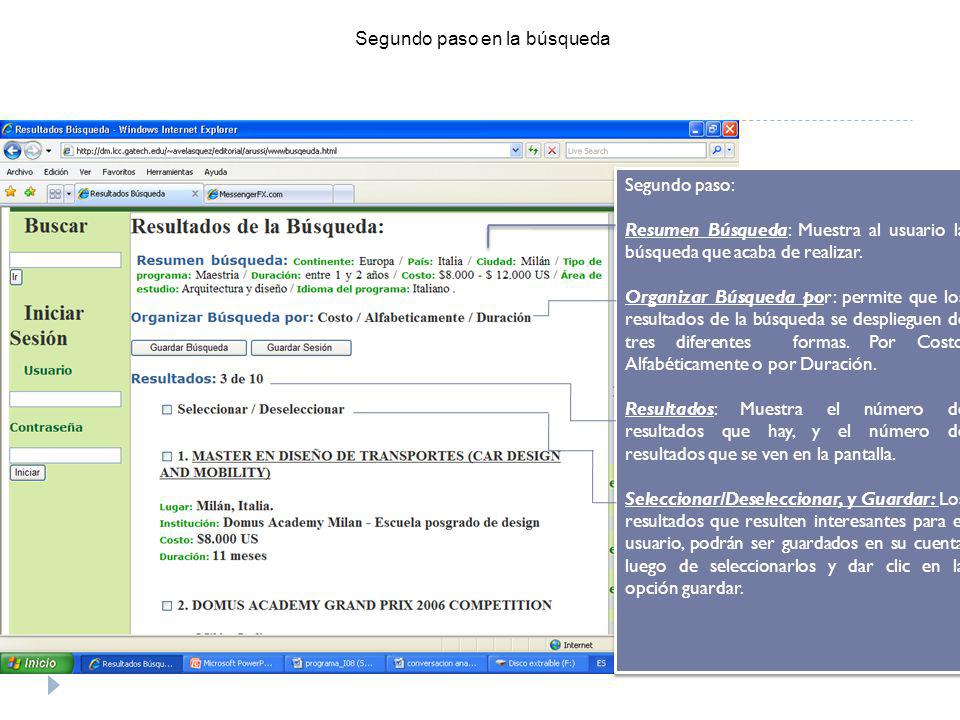
Task: Open Domus Academy Grand Prix 2006 Competition
Action: pyautogui.click(x=372, y=606)
